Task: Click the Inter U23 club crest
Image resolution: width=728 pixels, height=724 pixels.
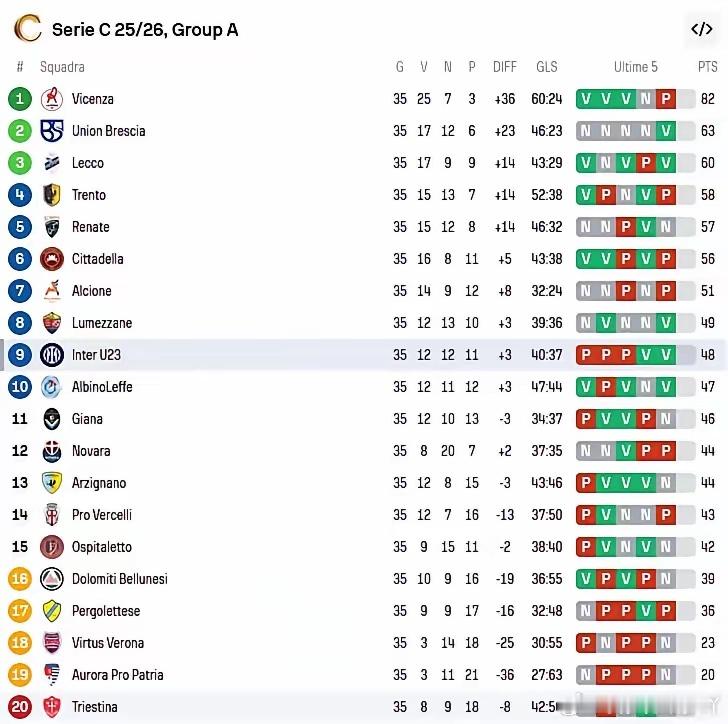Action: click(52, 355)
